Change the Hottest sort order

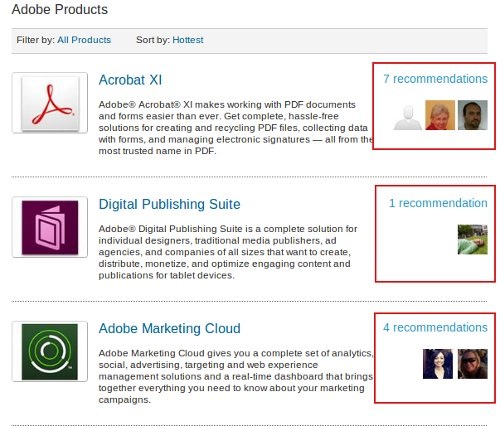point(188,40)
